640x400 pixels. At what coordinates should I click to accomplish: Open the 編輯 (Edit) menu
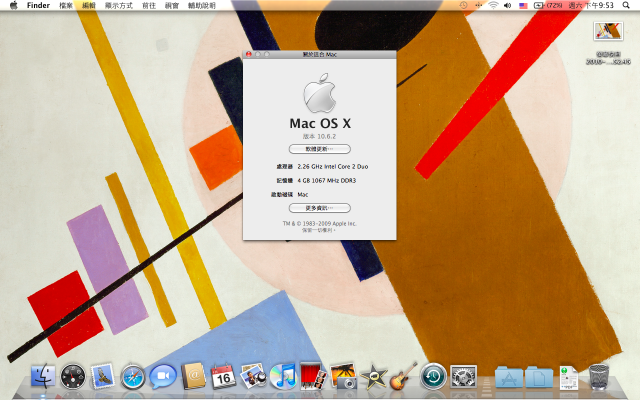pos(89,5)
